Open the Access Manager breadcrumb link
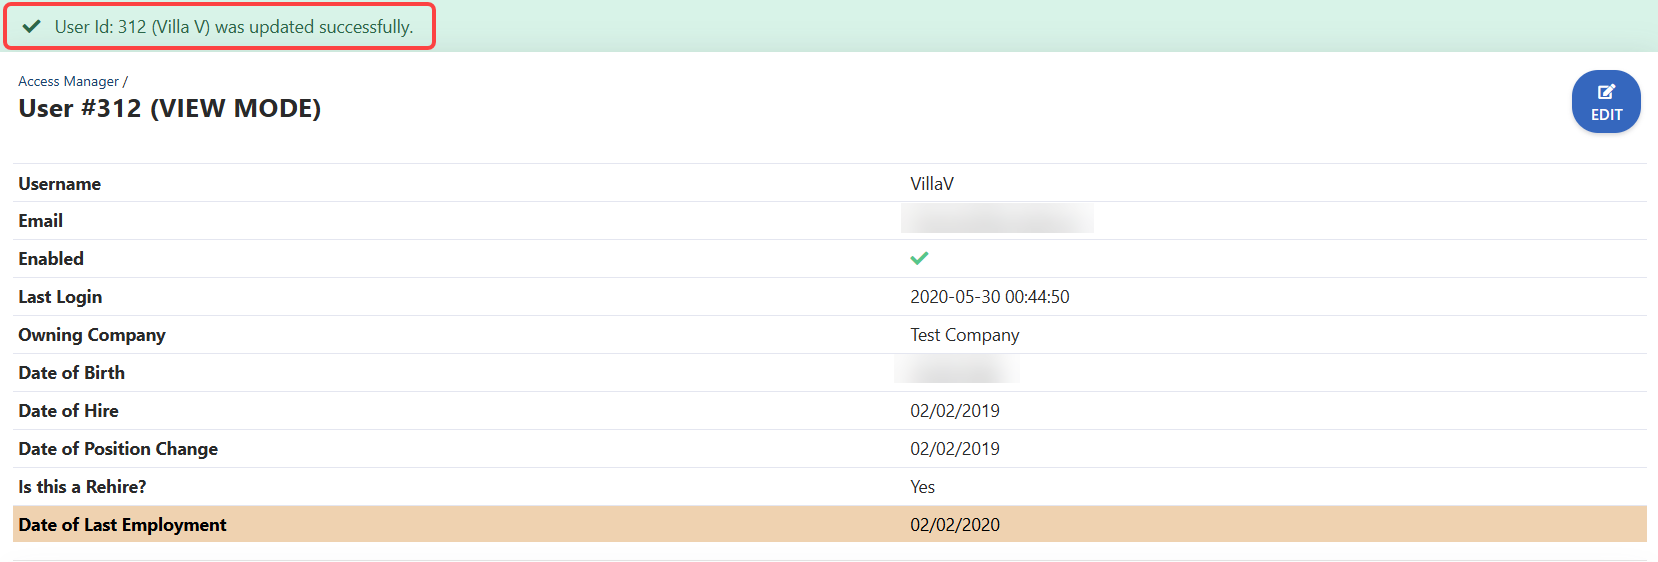 [68, 81]
